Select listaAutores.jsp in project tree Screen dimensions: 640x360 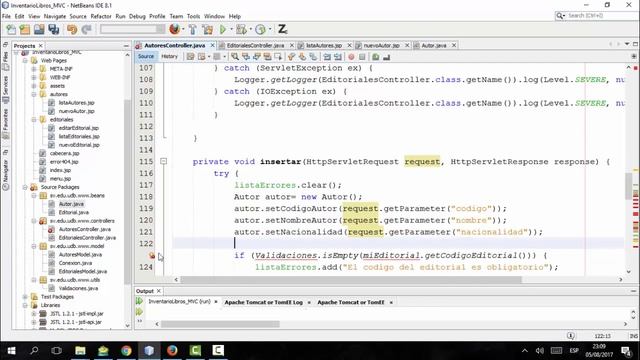pyautogui.click(x=76, y=103)
